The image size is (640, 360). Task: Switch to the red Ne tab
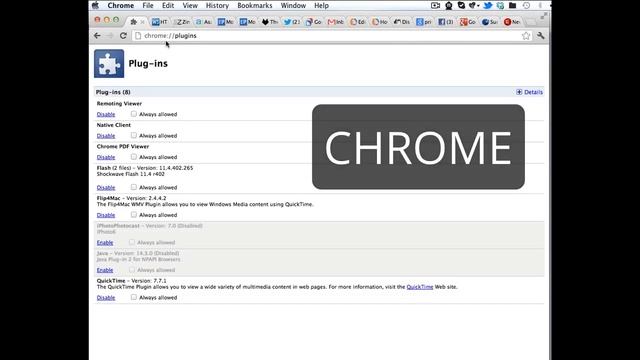512,22
